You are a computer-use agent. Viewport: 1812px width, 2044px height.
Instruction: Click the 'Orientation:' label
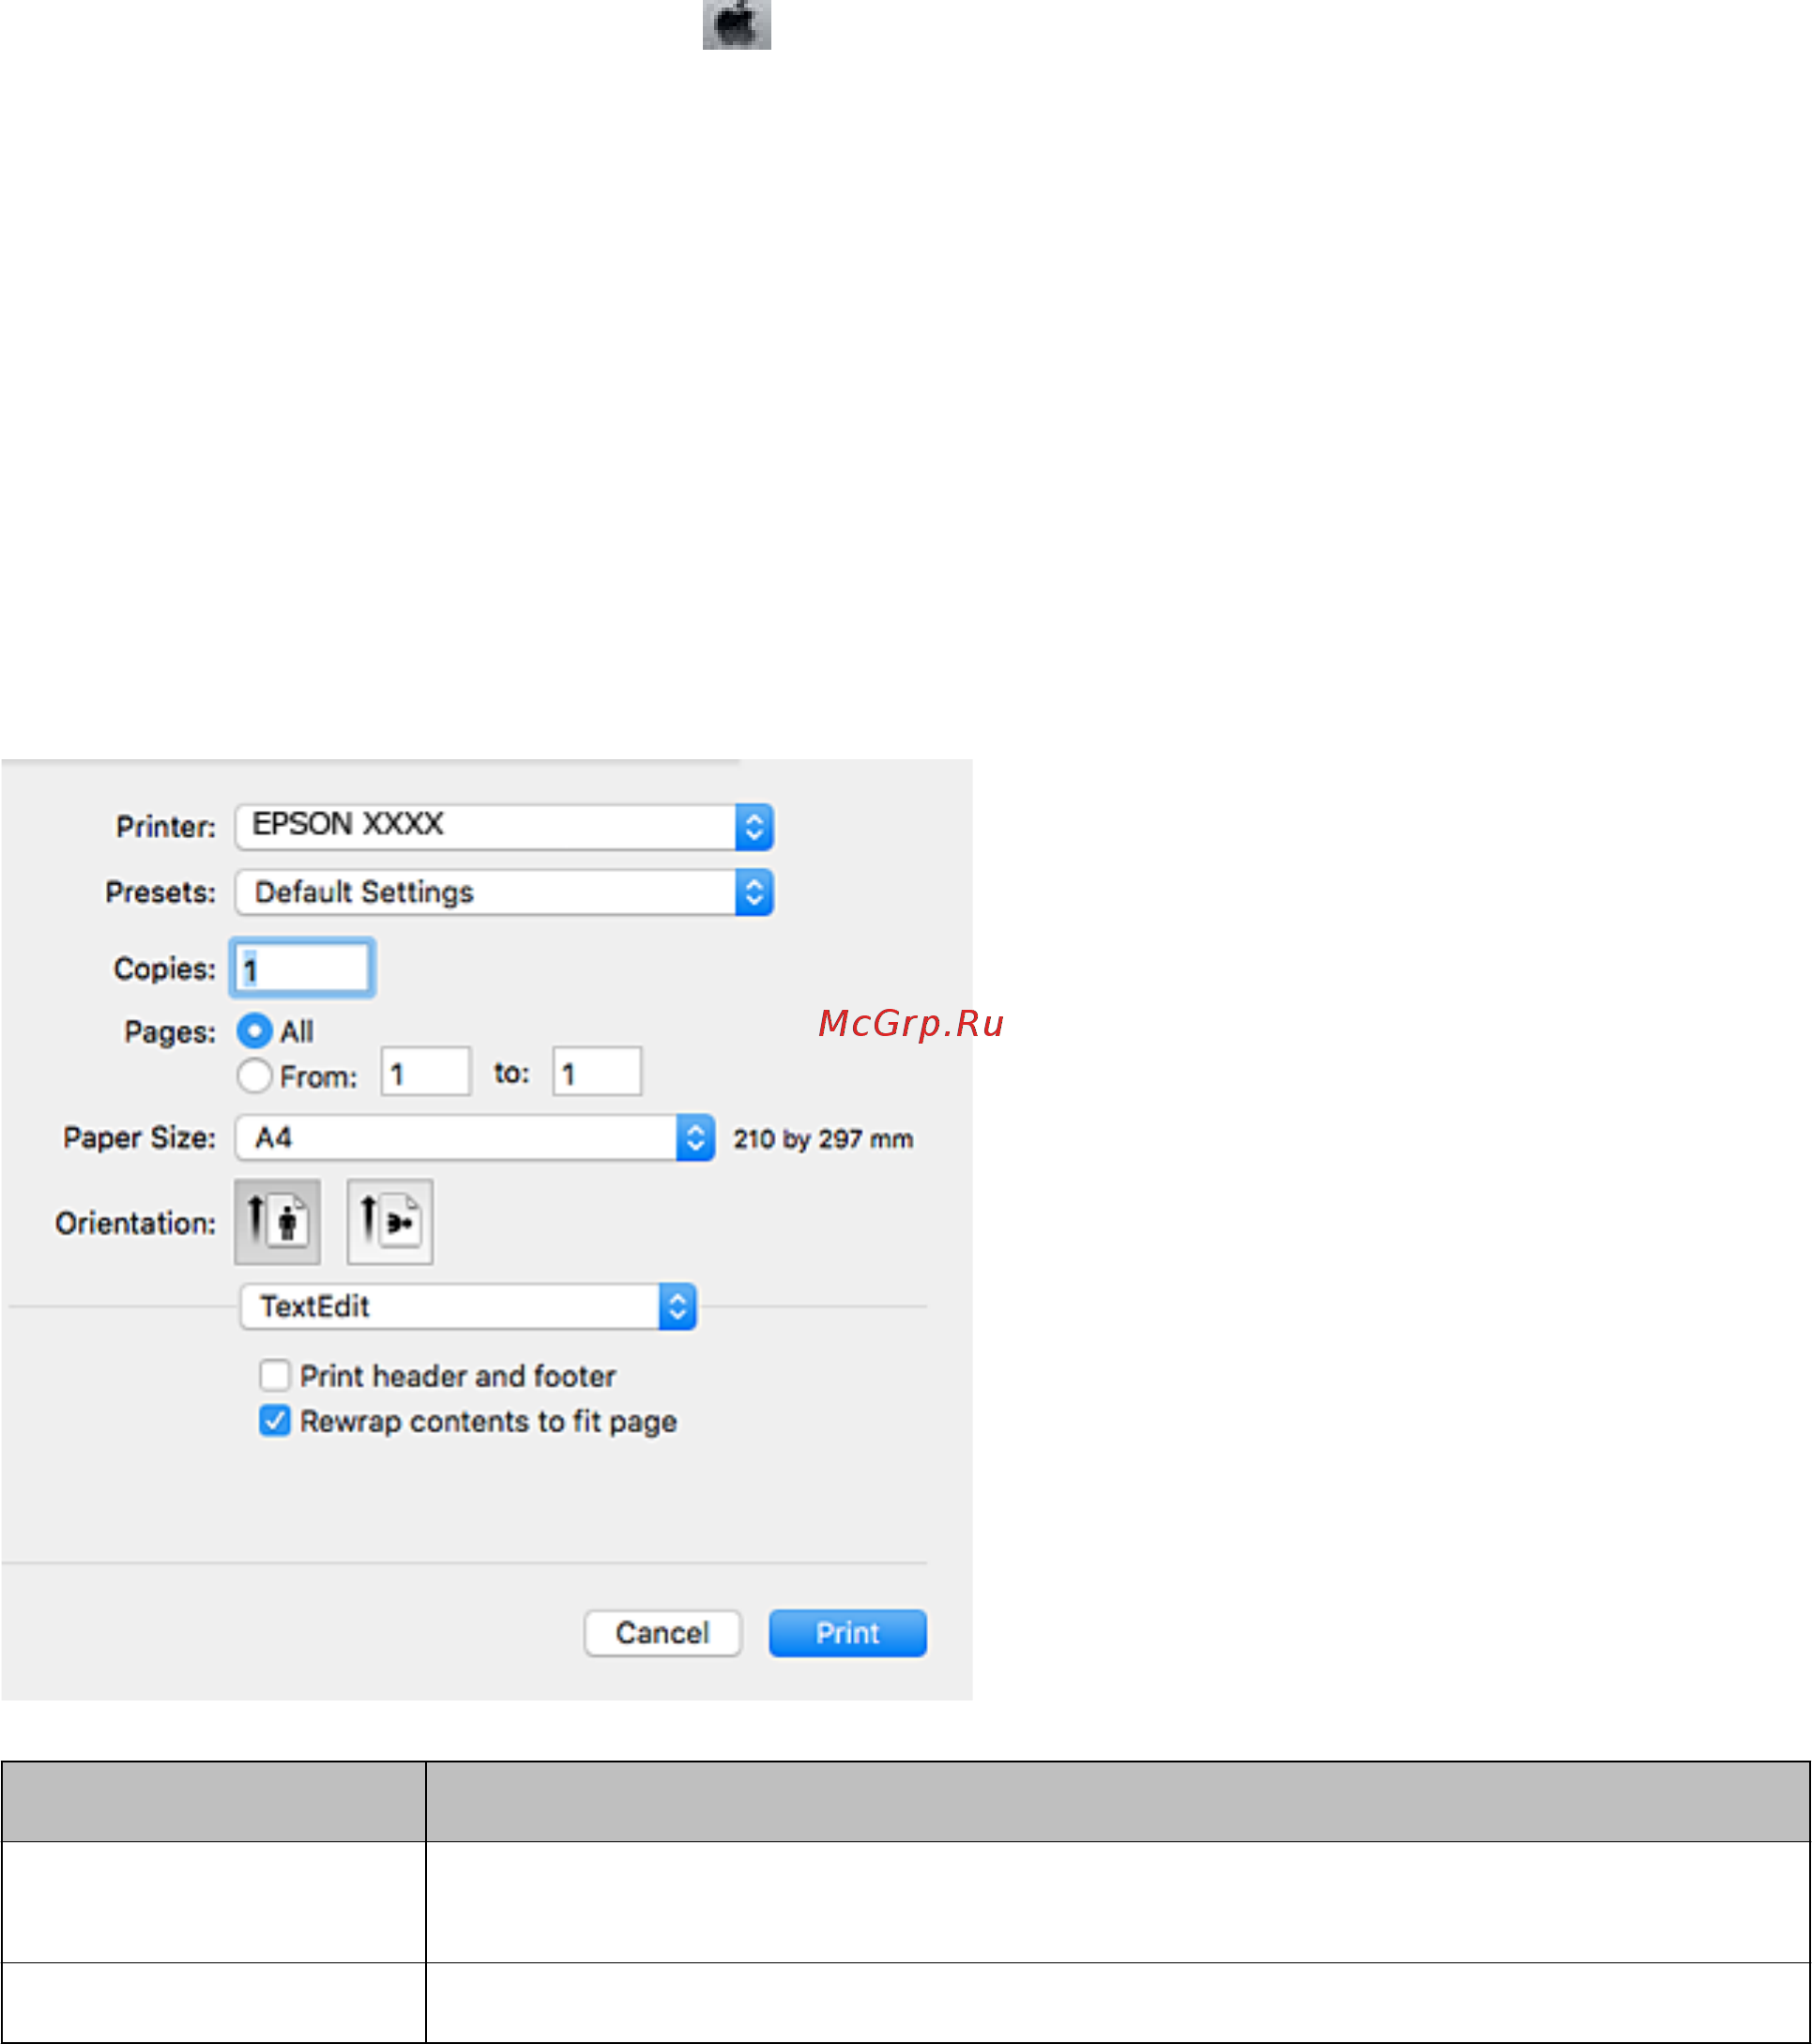(135, 1223)
